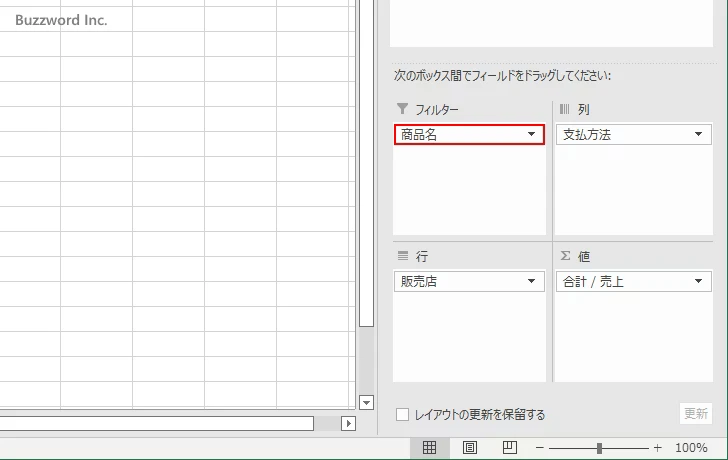728x460 pixels.
Task: Click the vertical scroll down arrow
Action: [366, 402]
